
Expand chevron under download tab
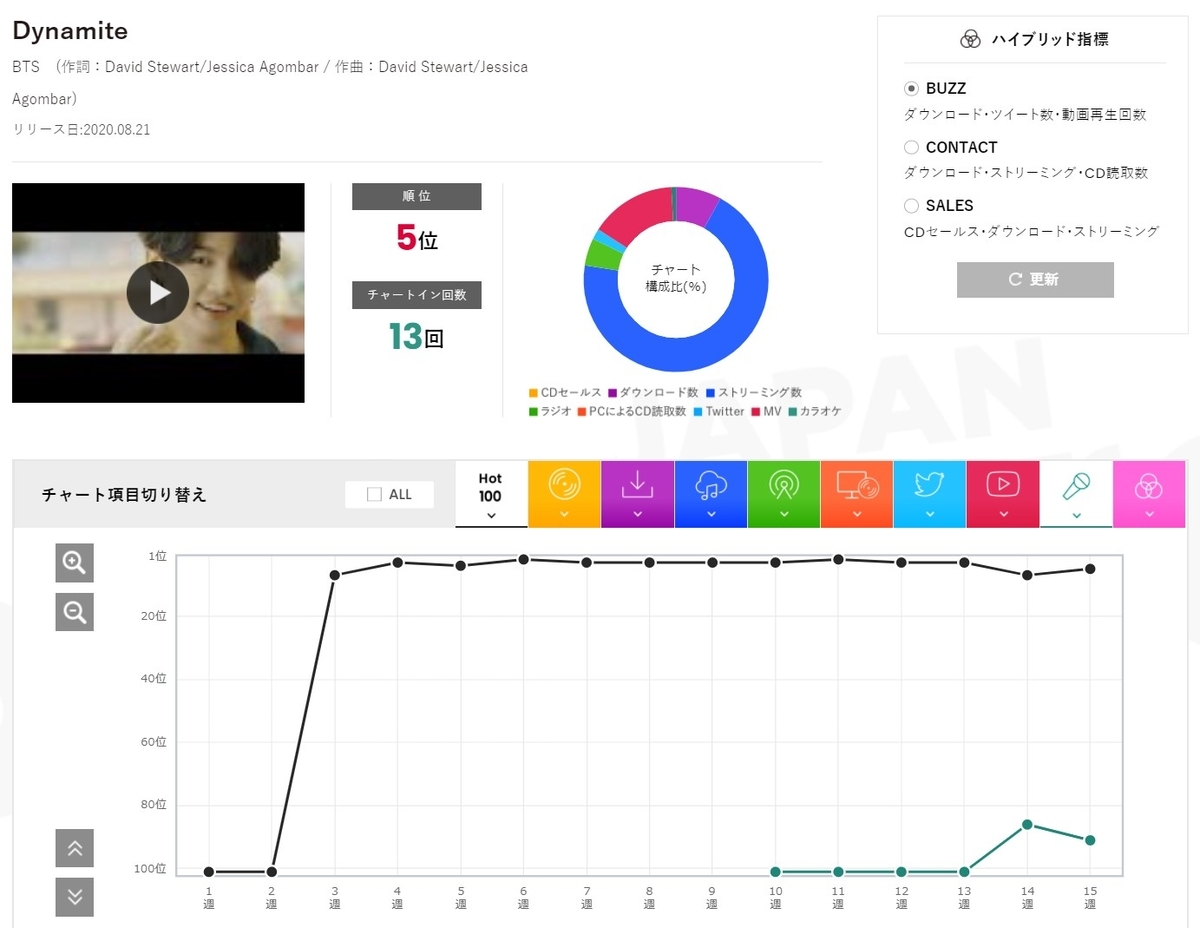click(x=638, y=516)
